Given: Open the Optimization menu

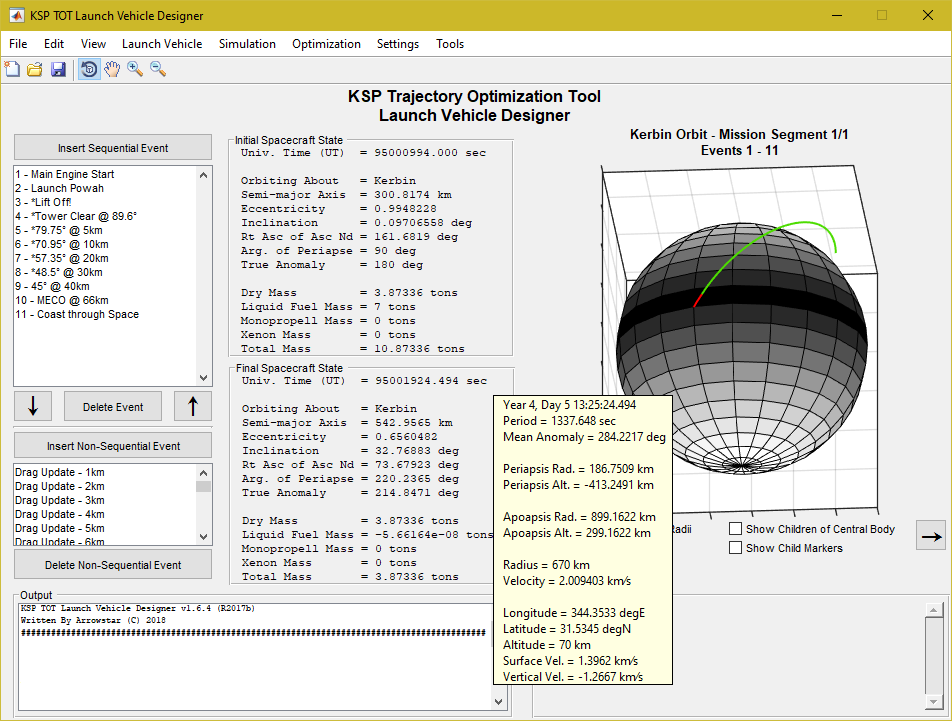Looking at the screenshot, I should [x=326, y=44].
